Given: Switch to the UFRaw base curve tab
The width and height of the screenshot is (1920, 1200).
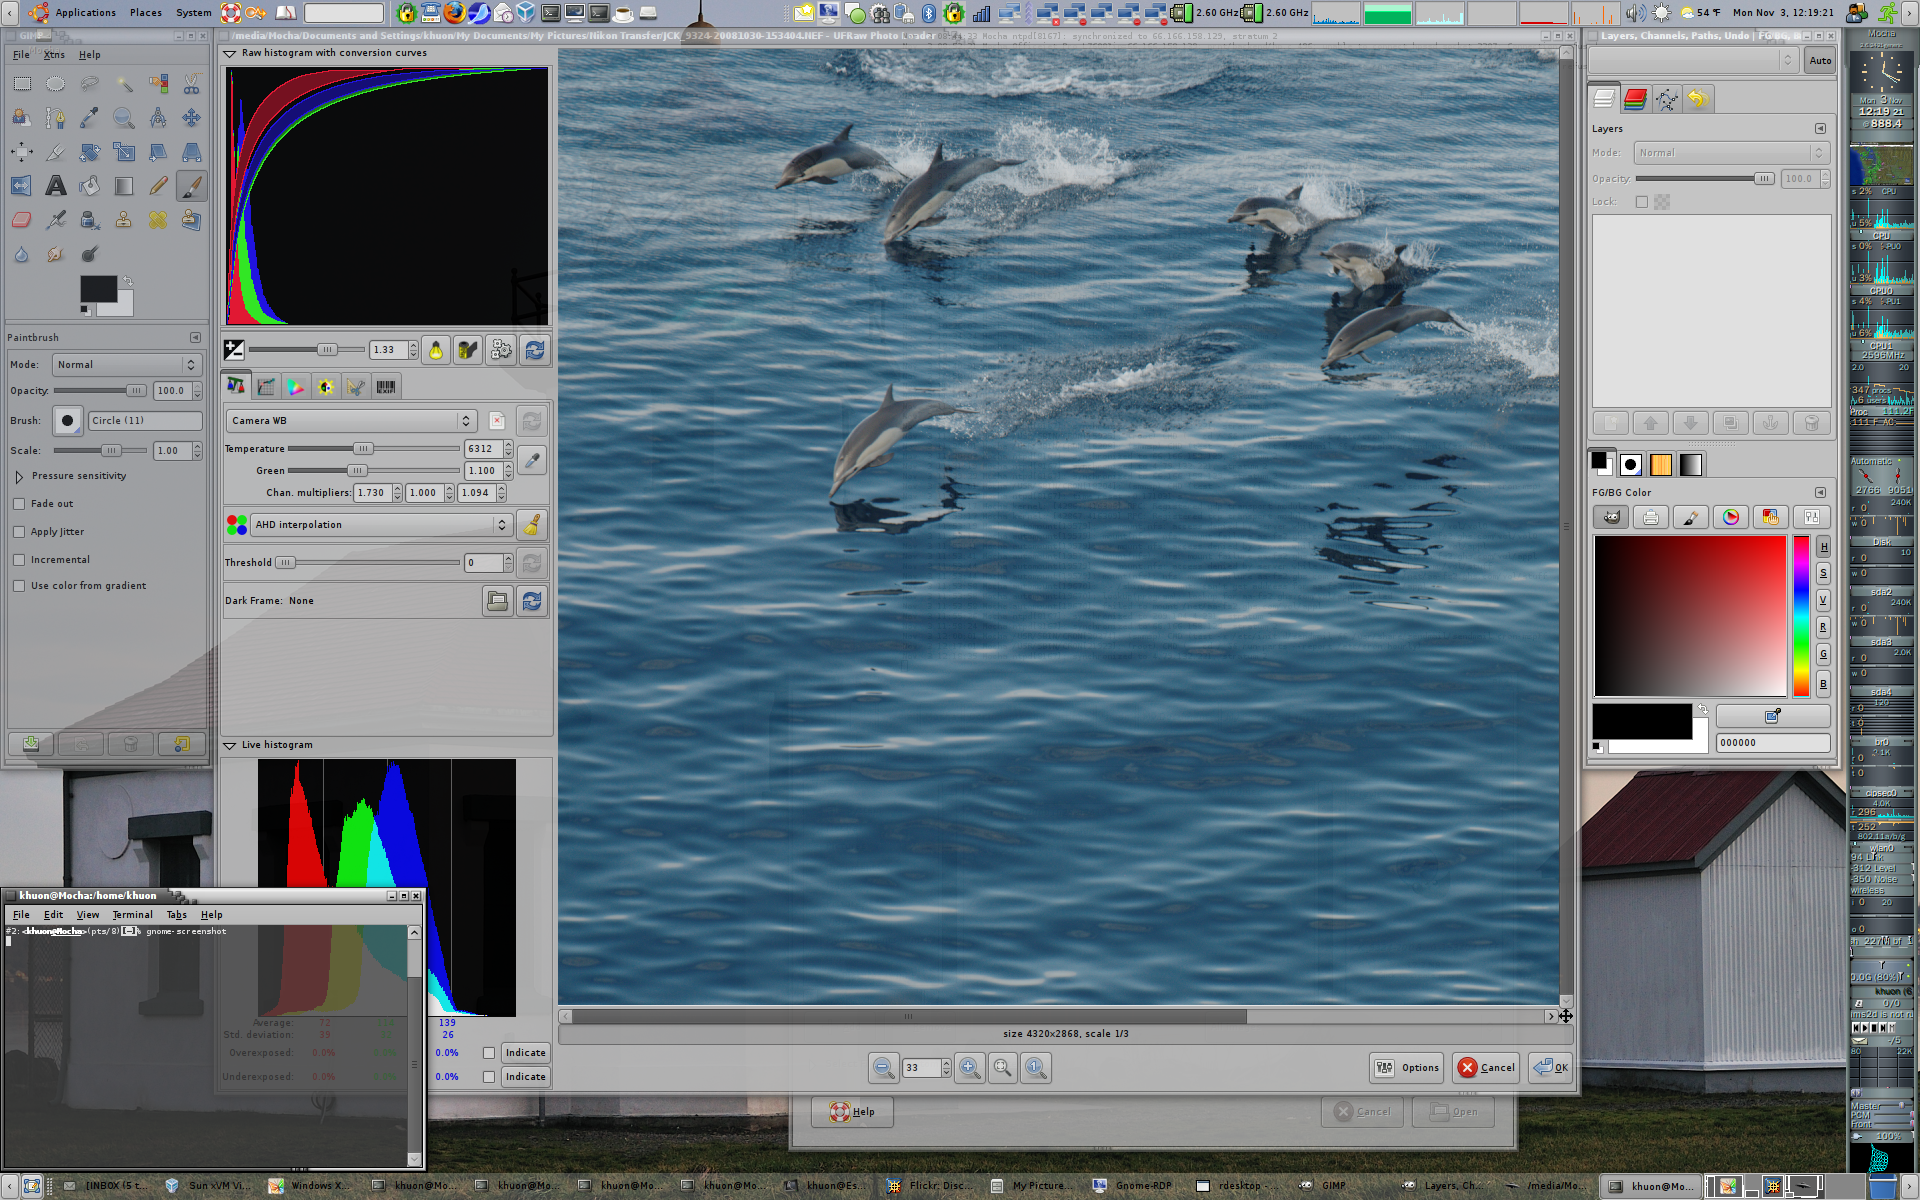Looking at the screenshot, I should pos(266,387).
